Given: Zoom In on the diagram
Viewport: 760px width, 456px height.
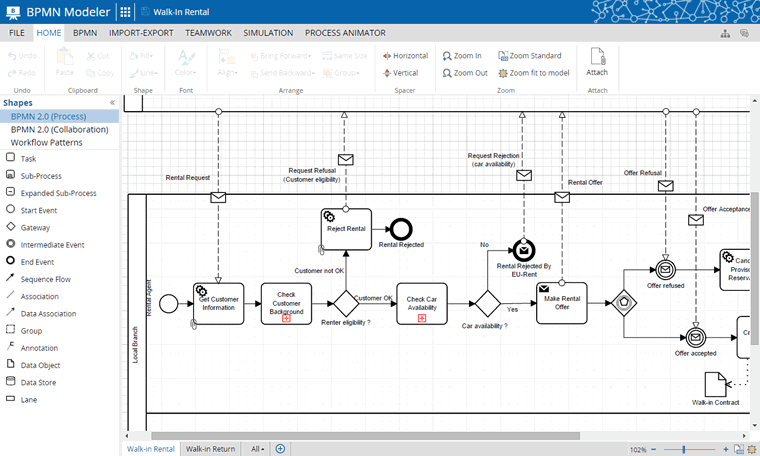Looking at the screenshot, I should 461,56.
